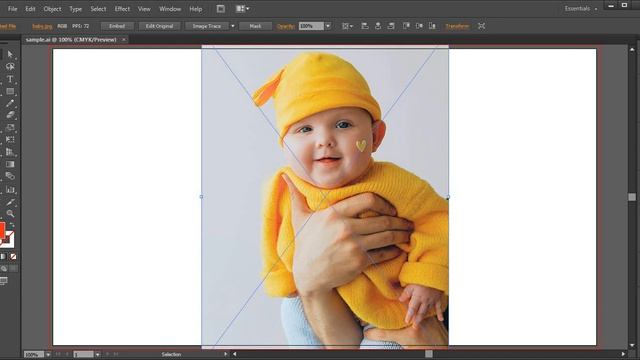
Task: Switch to Draw Normal mode
Action: point(4,269)
